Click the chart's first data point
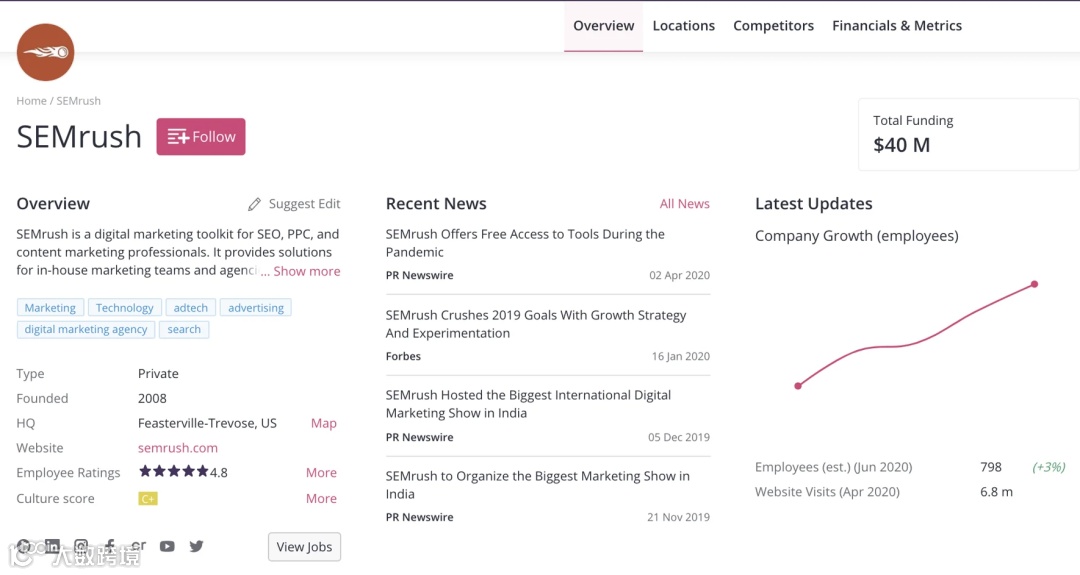The height and width of the screenshot is (575, 1080). tap(798, 386)
